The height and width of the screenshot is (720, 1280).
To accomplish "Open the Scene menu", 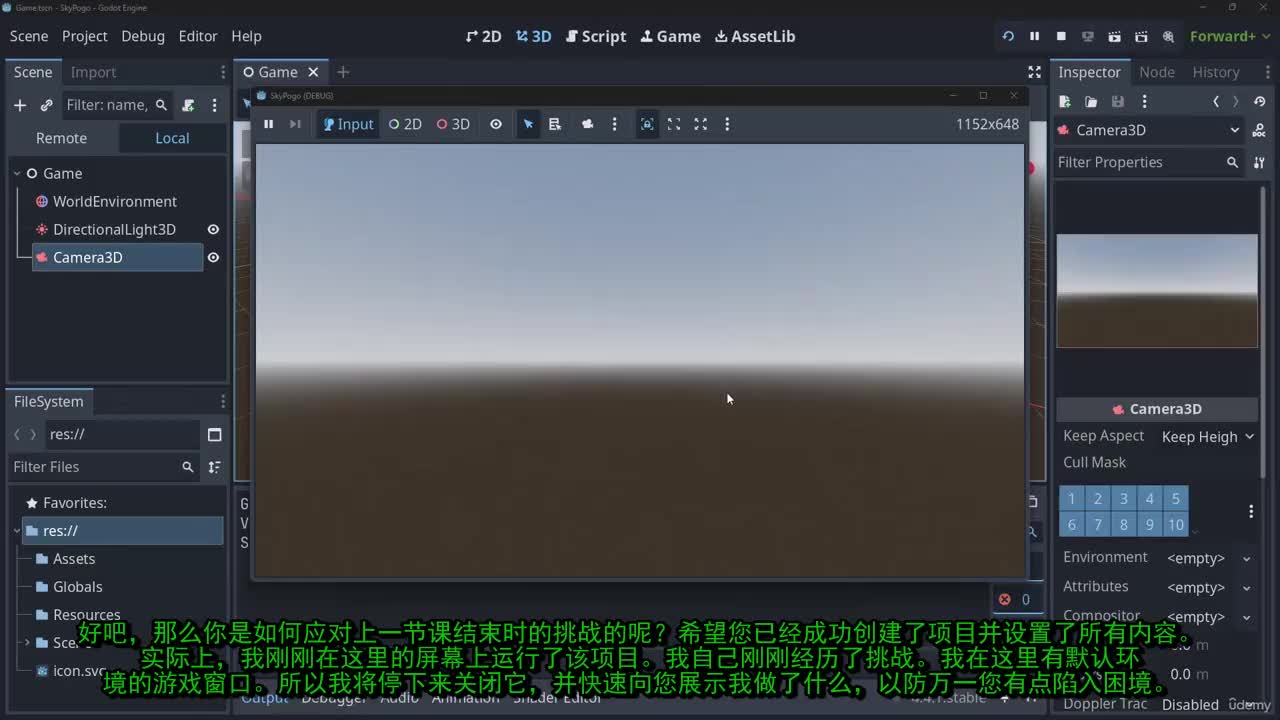I will [29, 36].
